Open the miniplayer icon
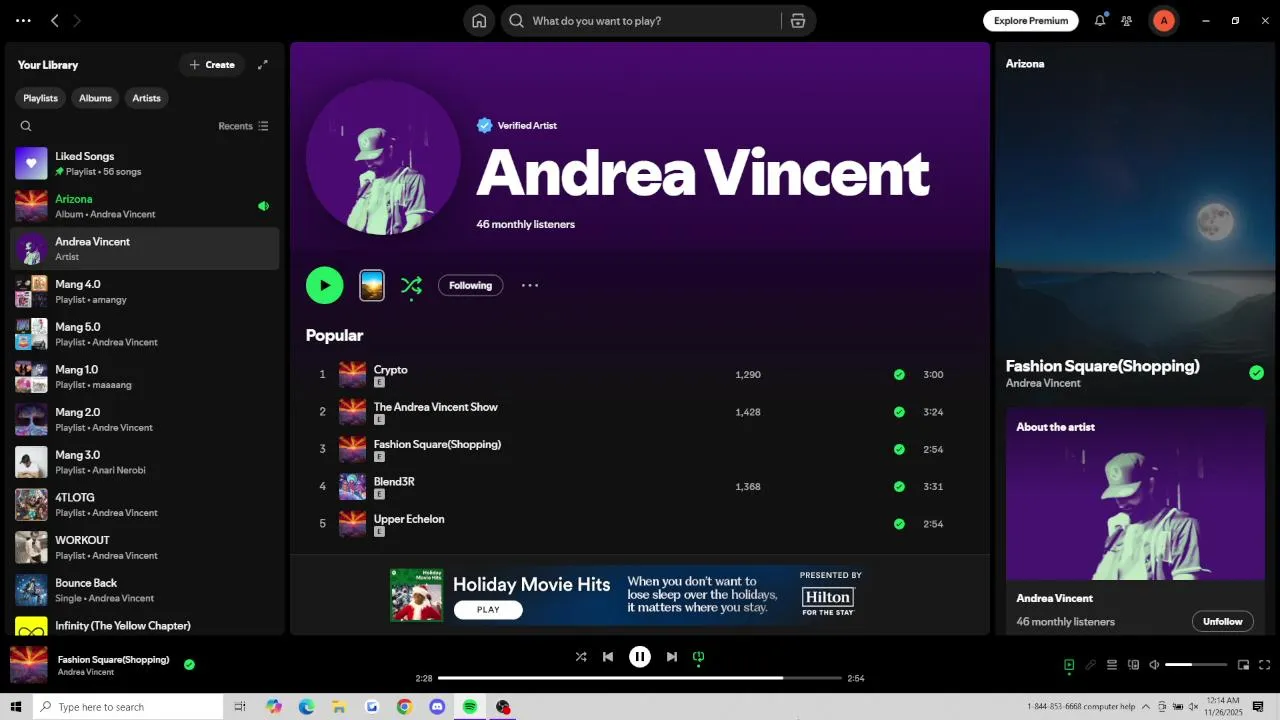The image size is (1280, 720). (1244, 665)
